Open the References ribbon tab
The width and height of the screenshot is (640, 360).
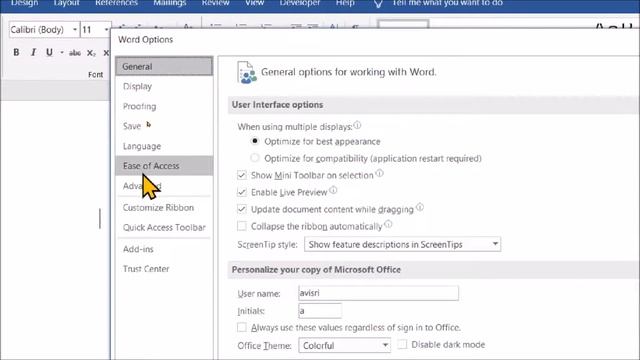[116, 3]
